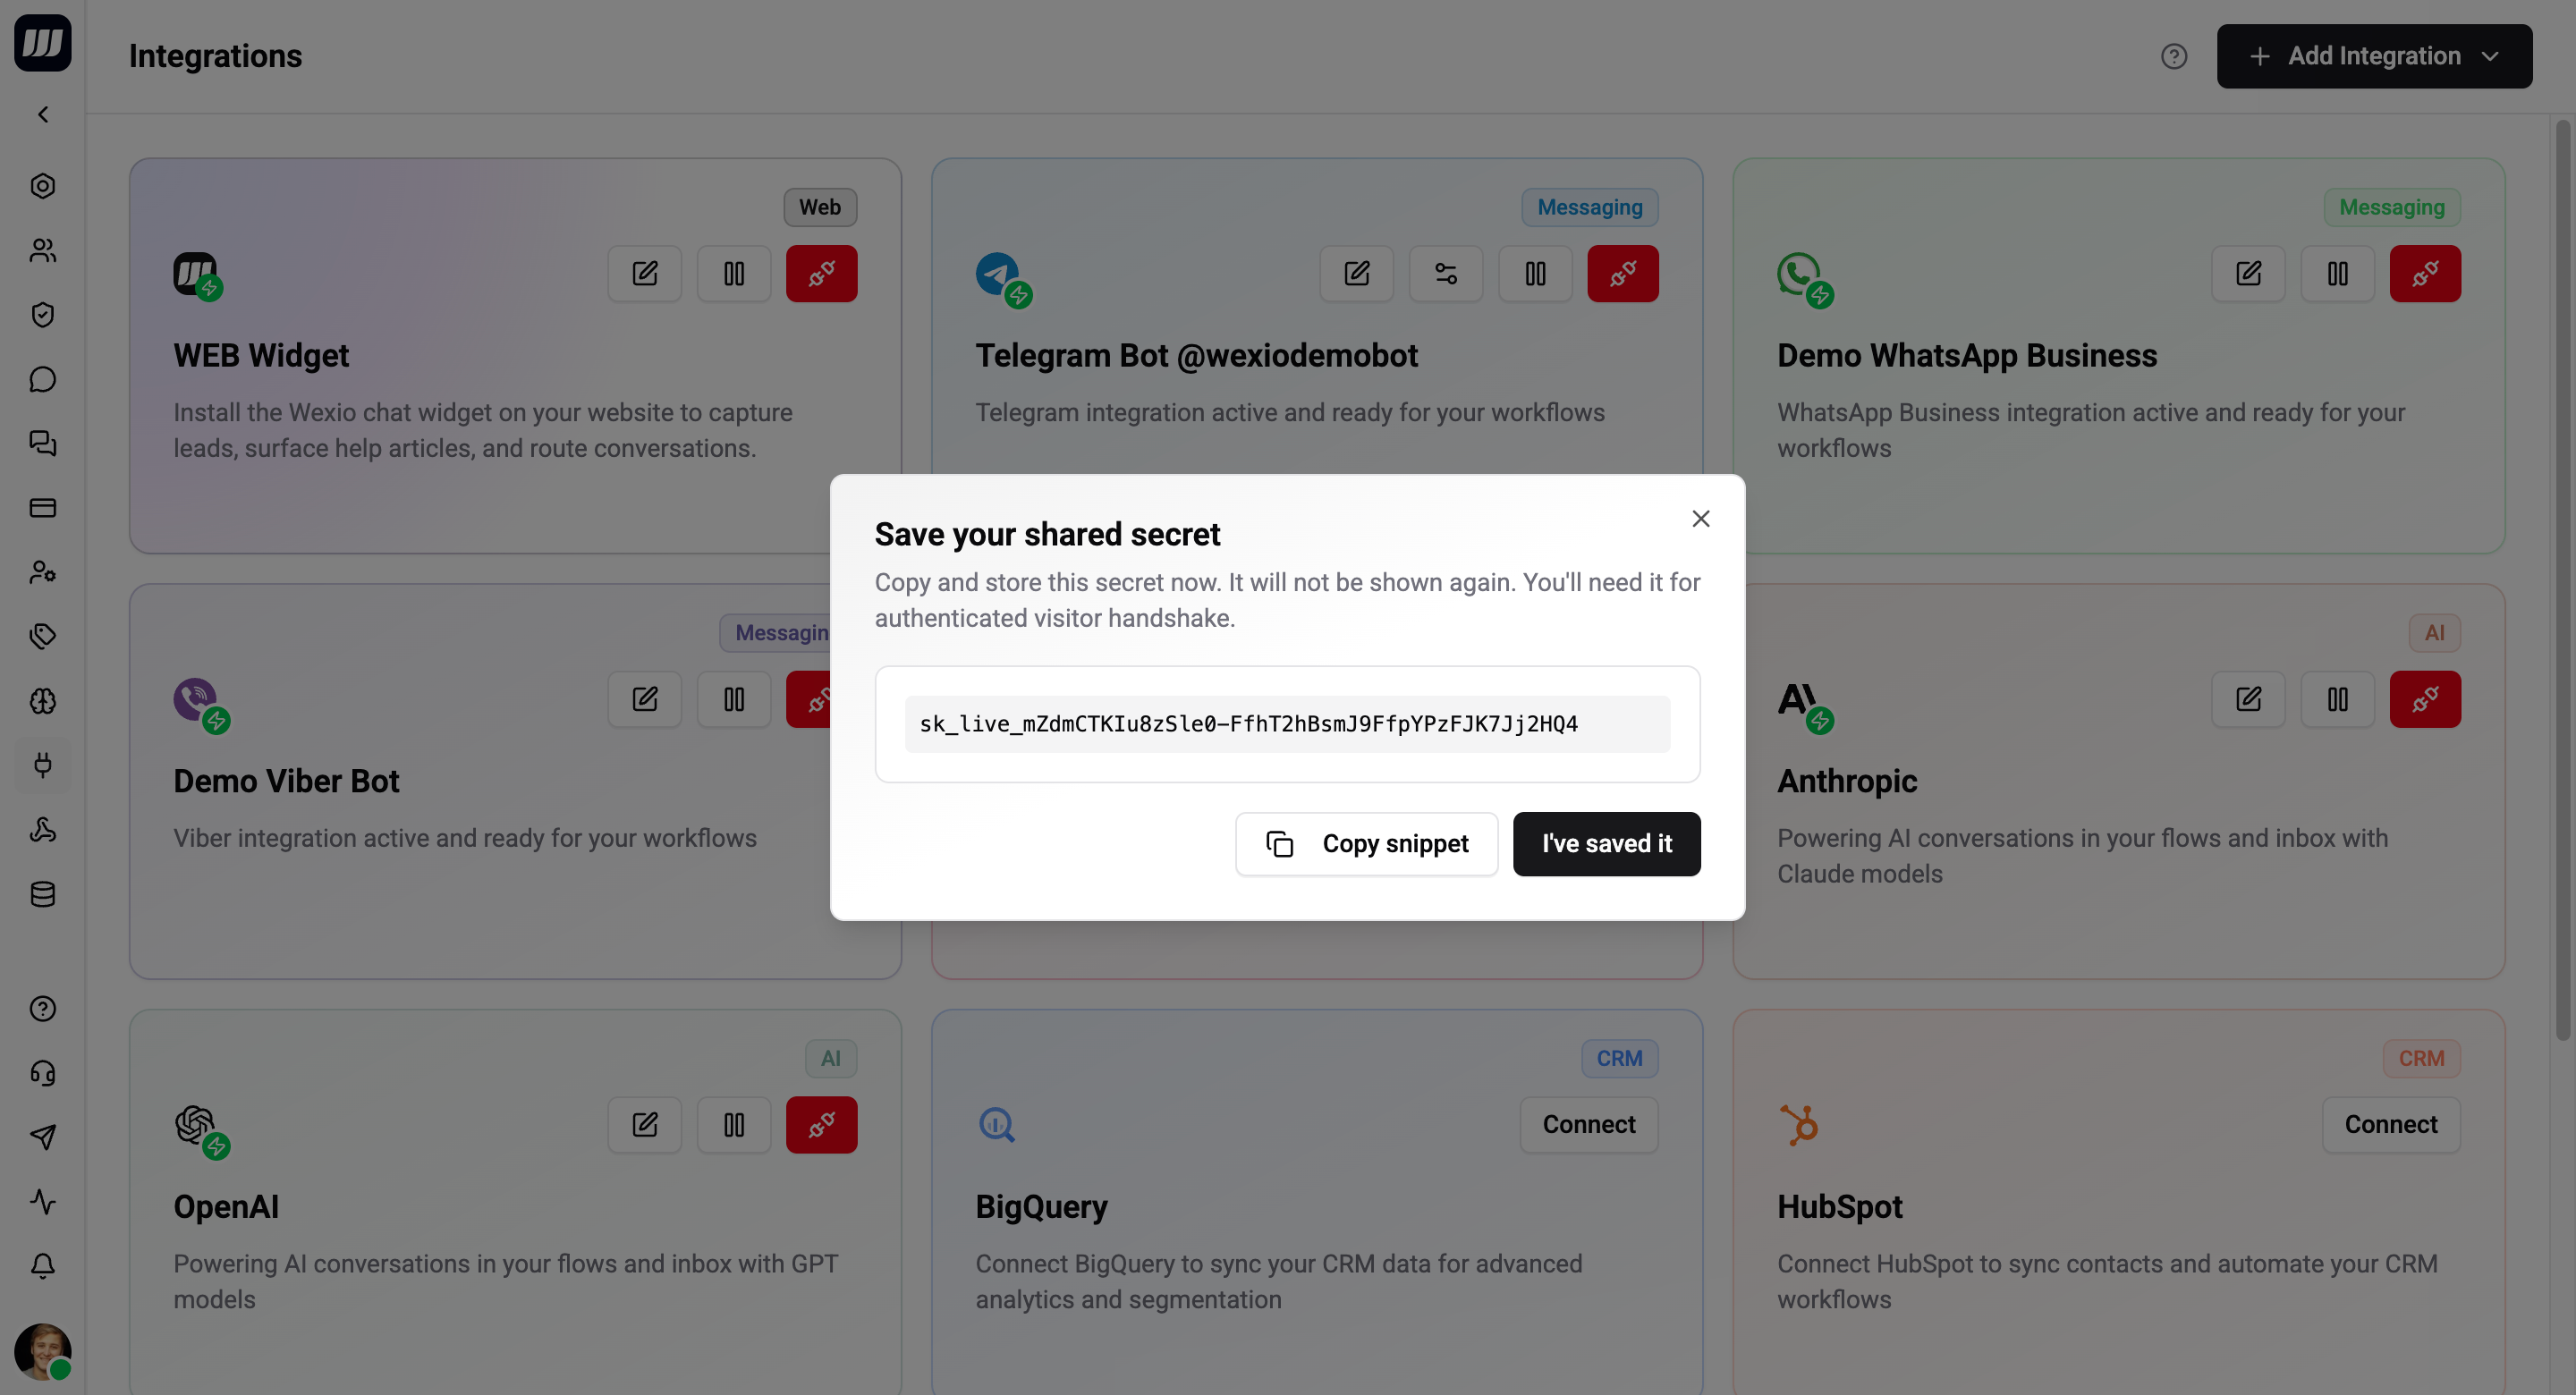Open the double chat bubbles icon in sidebar
Image resolution: width=2576 pixels, height=1395 pixels.
(x=43, y=443)
